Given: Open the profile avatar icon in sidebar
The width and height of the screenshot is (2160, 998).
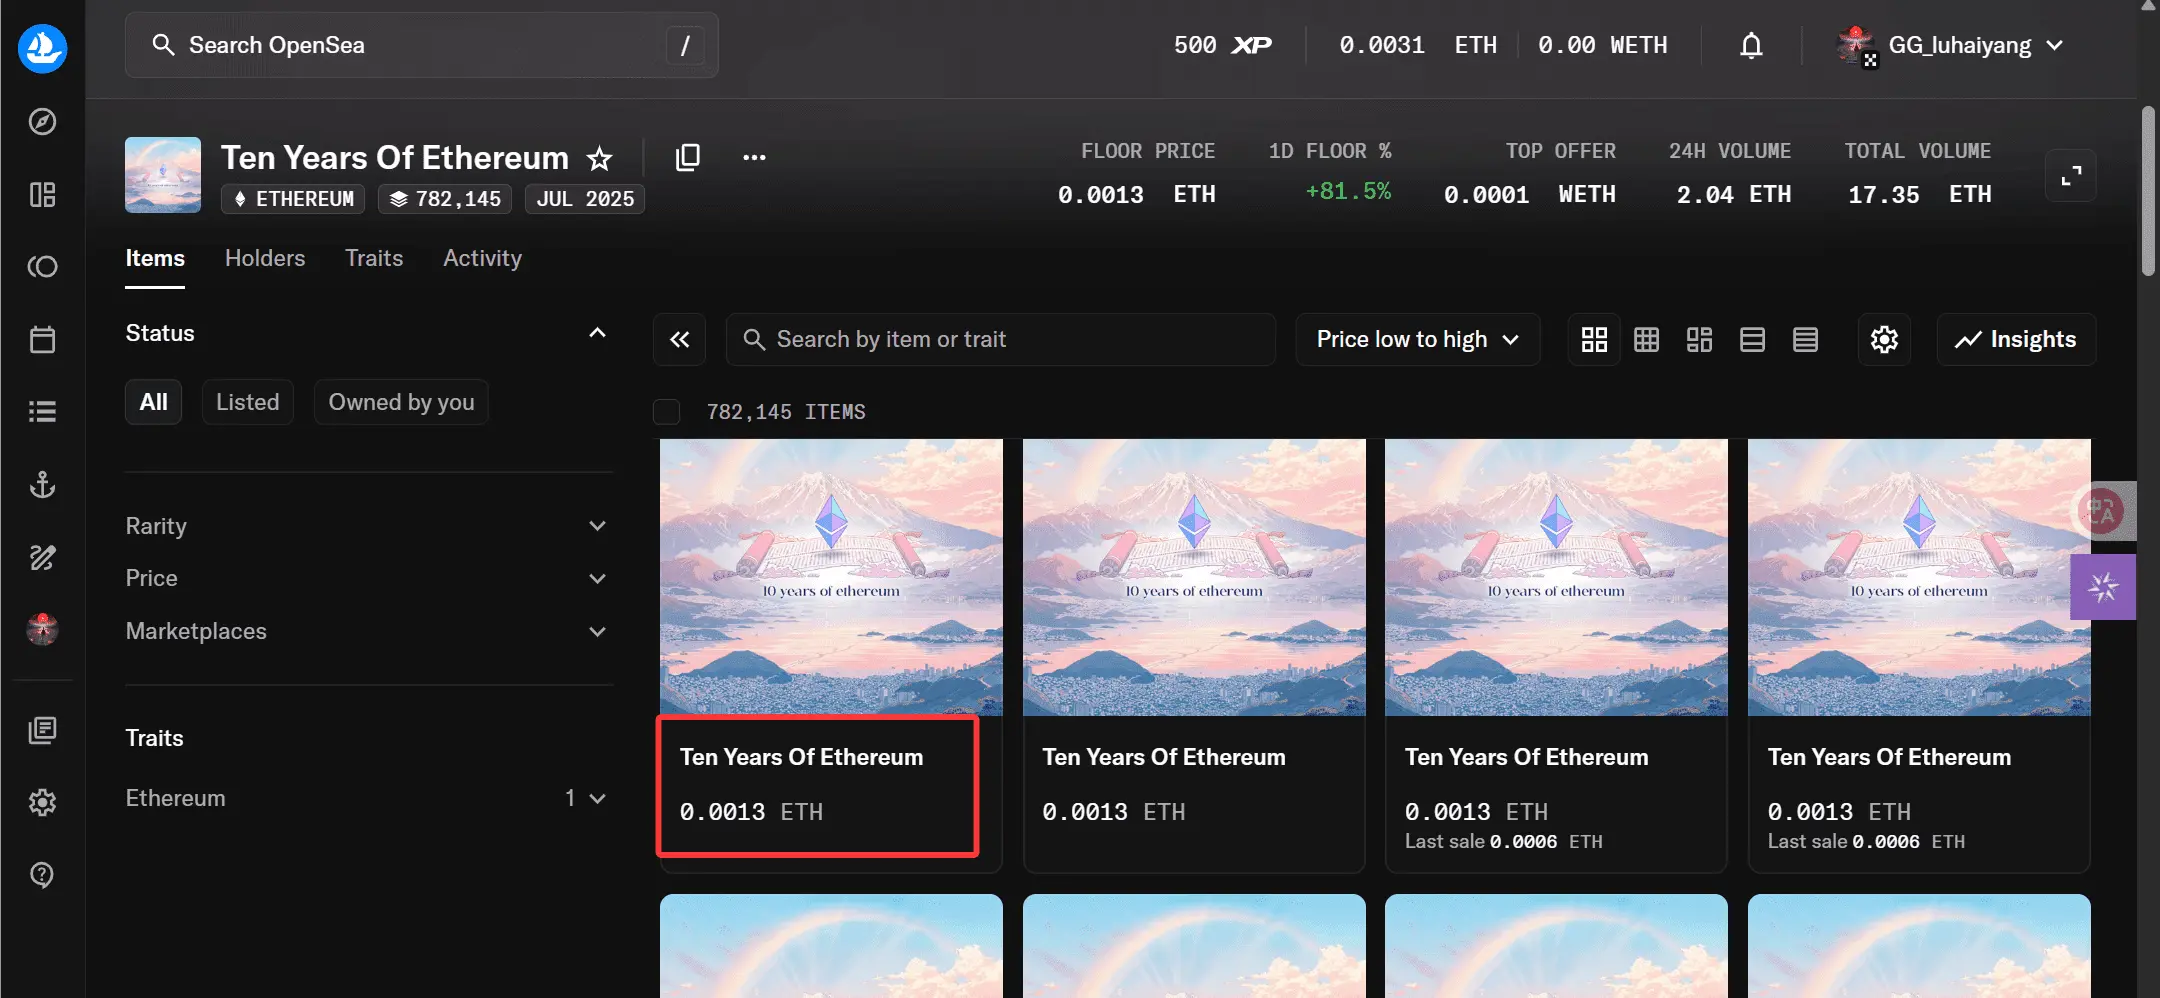Looking at the screenshot, I should (42, 629).
